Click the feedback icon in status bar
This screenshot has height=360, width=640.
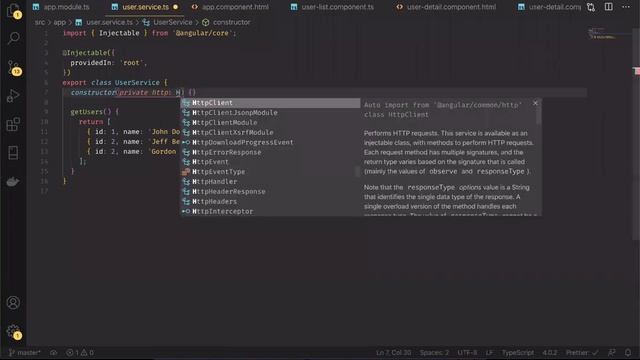coord(611,353)
